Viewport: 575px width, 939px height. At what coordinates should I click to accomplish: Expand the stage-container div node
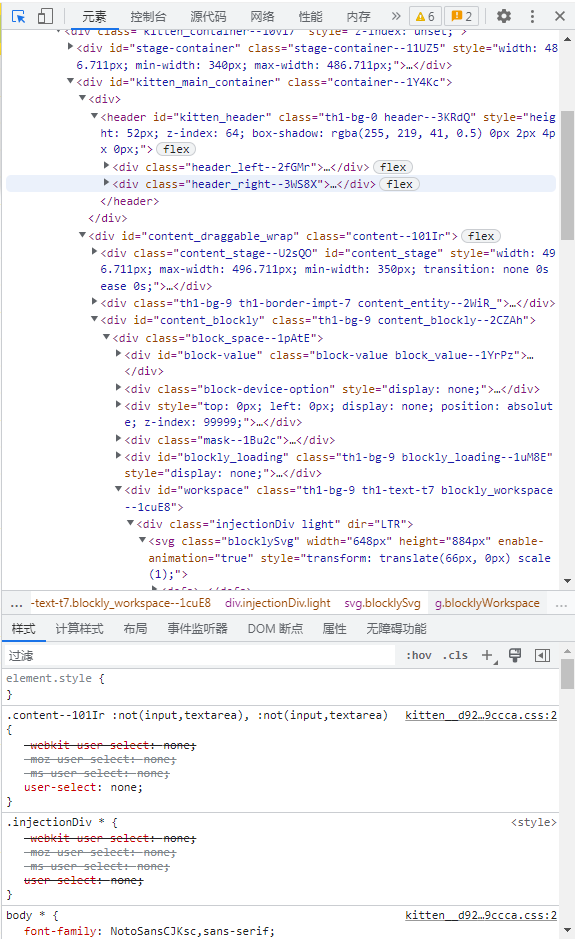pyautogui.click(x=71, y=46)
